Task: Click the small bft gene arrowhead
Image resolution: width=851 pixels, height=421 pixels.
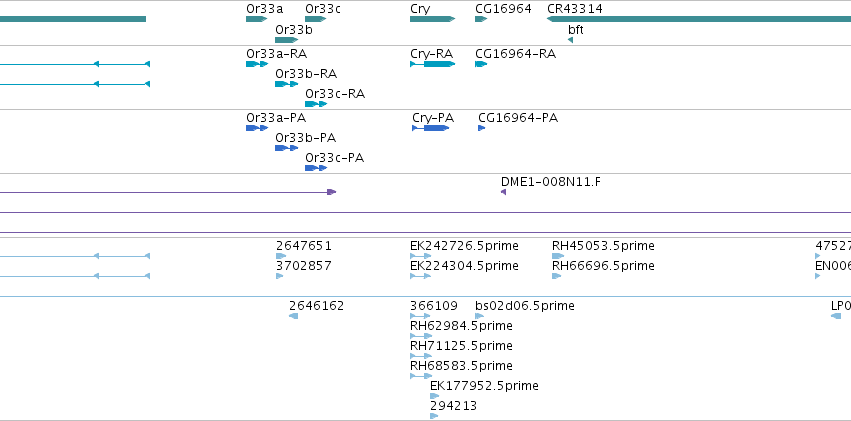Action: pyautogui.click(x=570, y=40)
